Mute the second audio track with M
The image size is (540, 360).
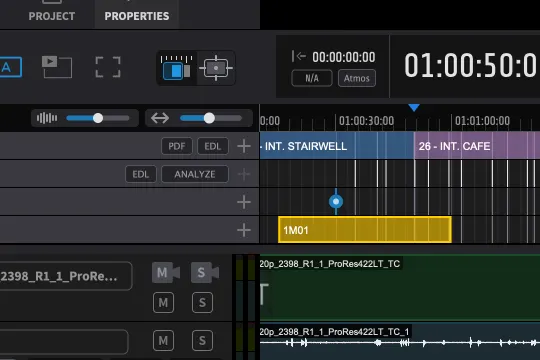click(163, 341)
